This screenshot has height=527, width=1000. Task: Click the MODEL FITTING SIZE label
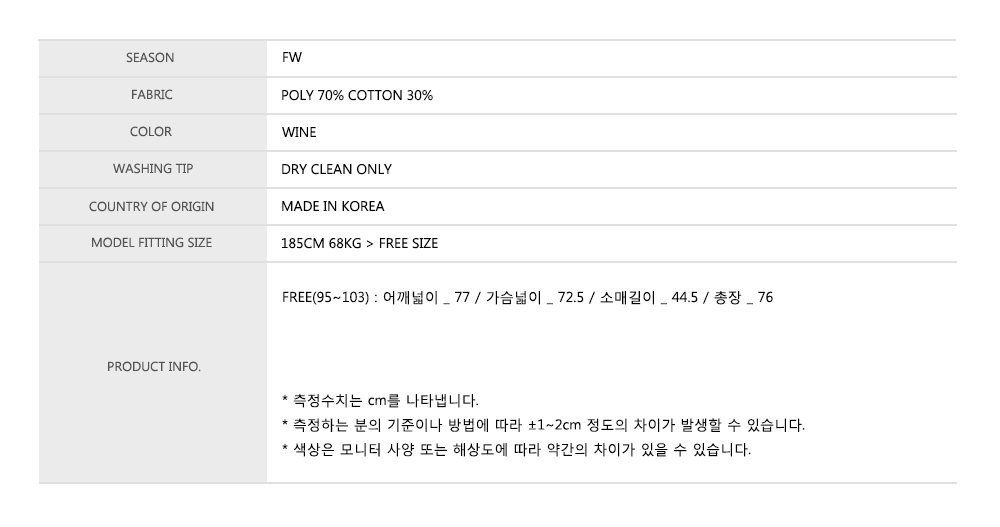point(151,243)
